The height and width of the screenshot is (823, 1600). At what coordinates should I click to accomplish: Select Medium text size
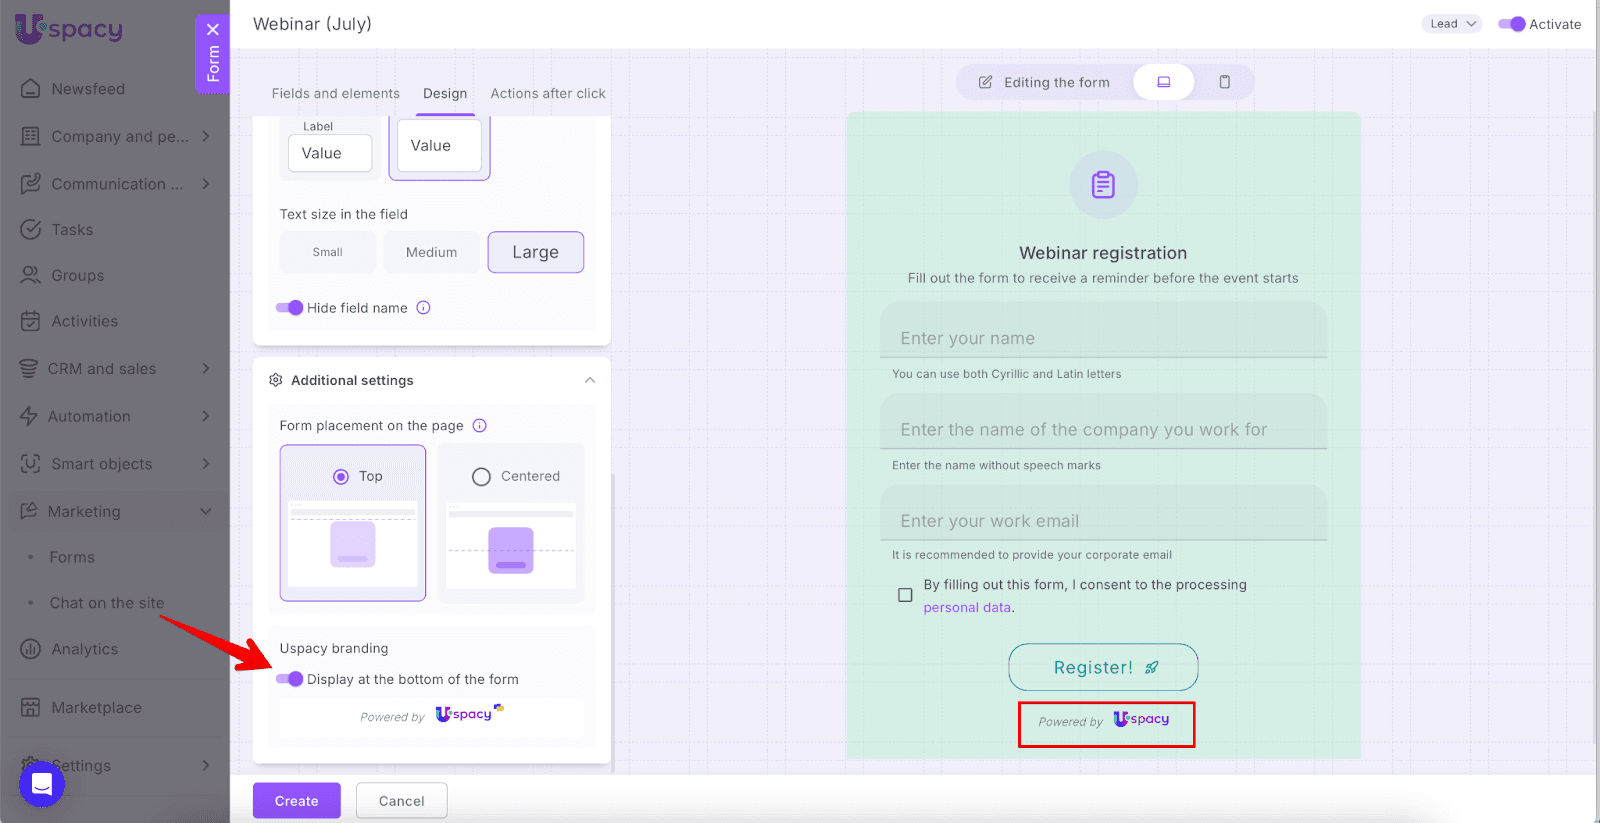point(432,252)
